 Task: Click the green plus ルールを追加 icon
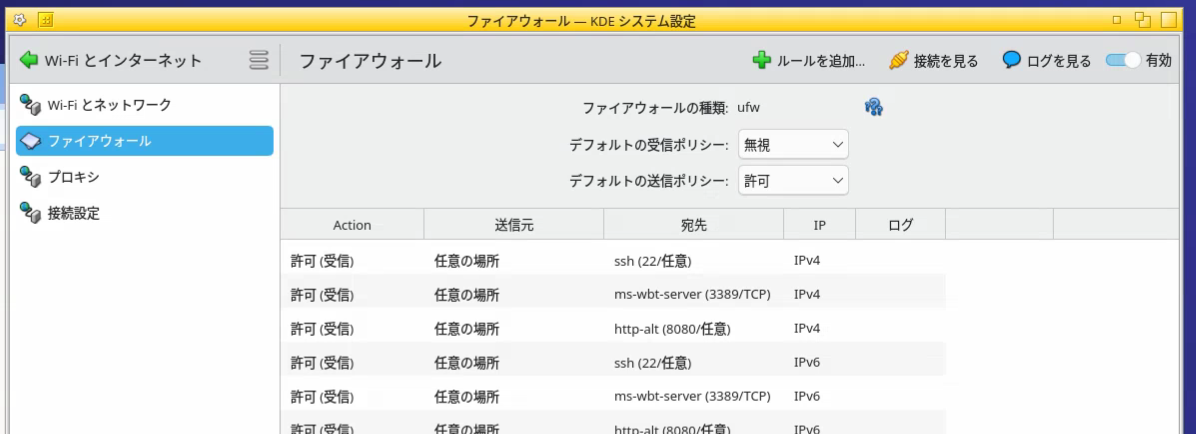(762, 61)
